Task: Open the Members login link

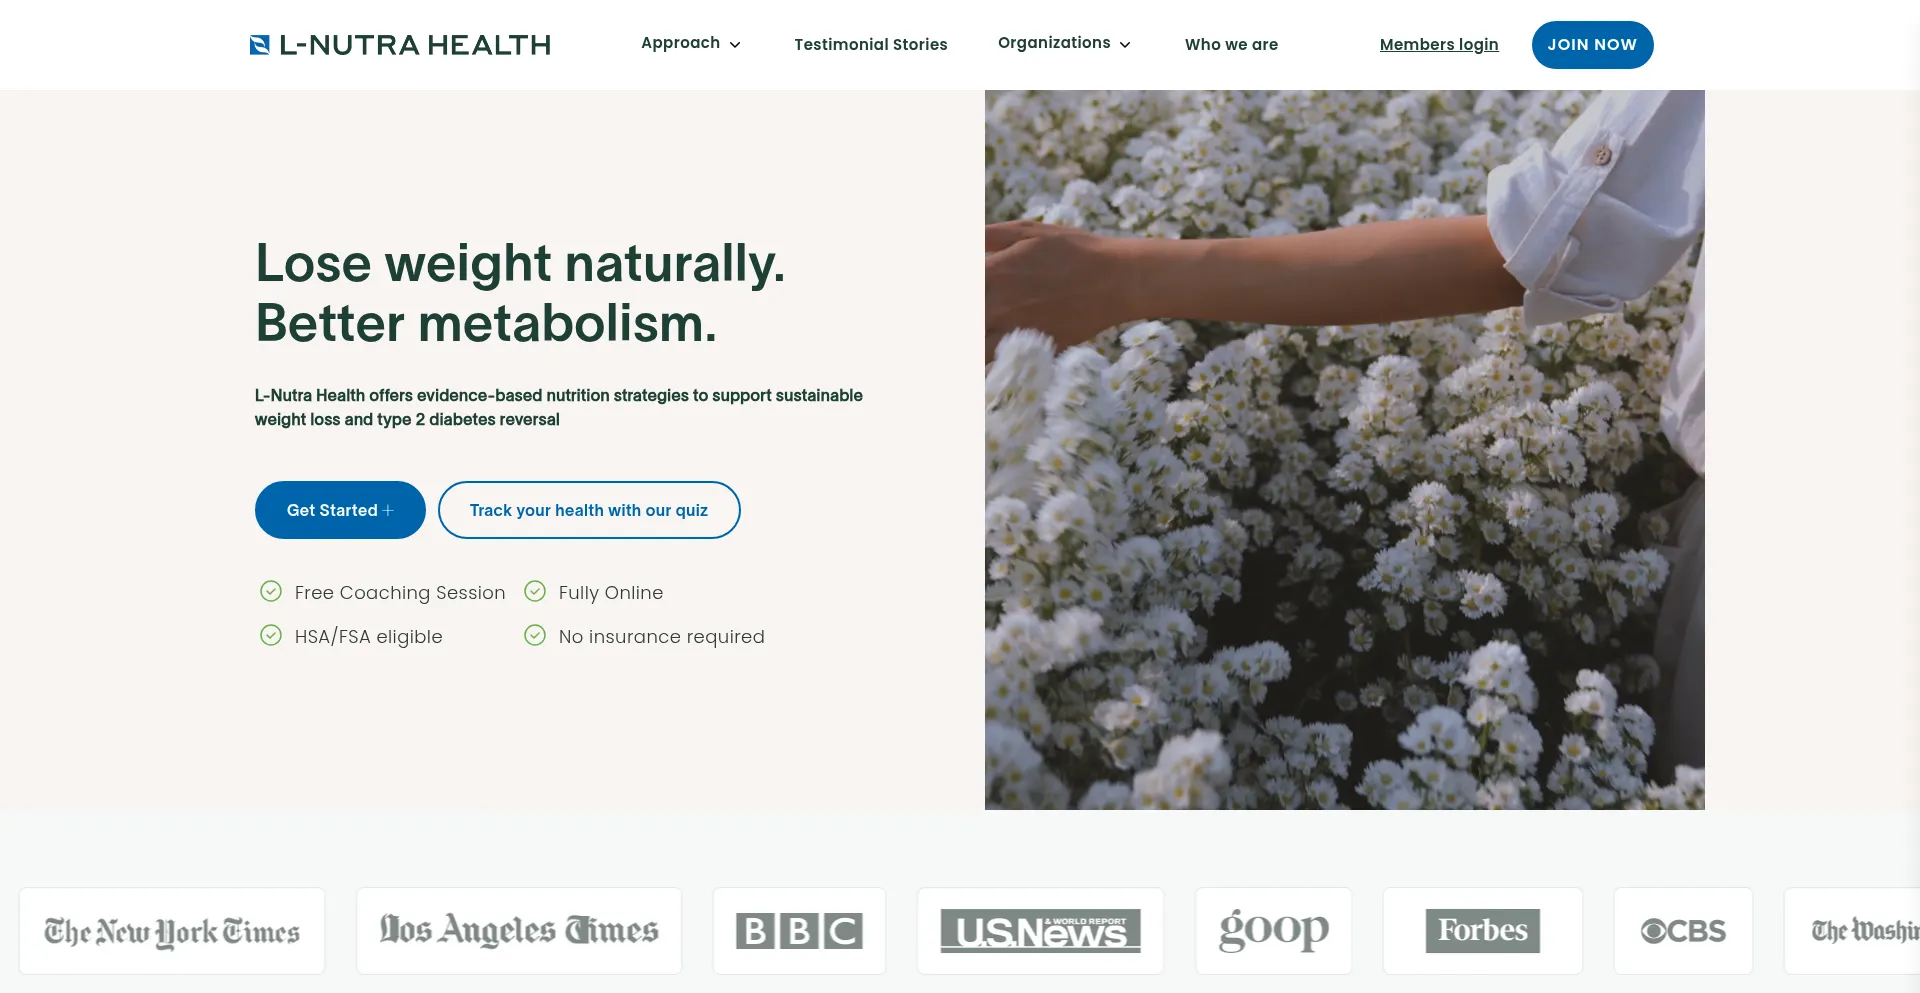Action: [x=1439, y=44]
